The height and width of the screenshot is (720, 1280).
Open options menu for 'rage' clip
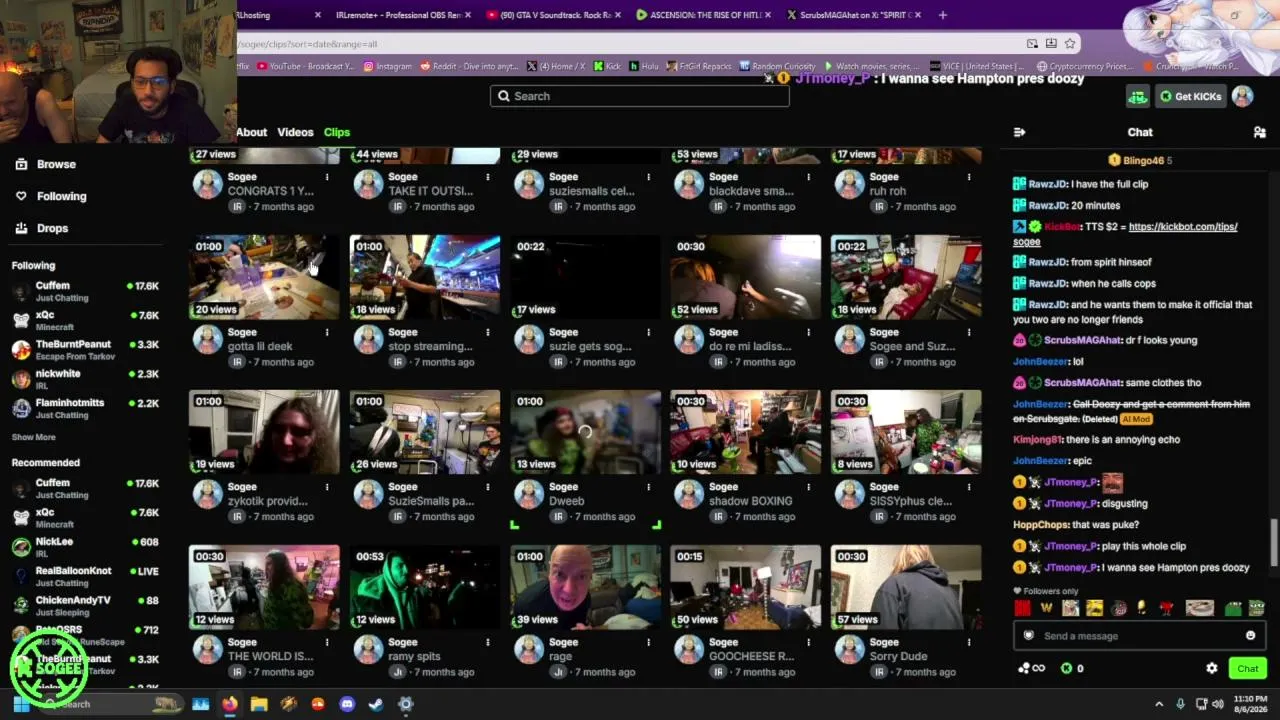pyautogui.click(x=648, y=642)
